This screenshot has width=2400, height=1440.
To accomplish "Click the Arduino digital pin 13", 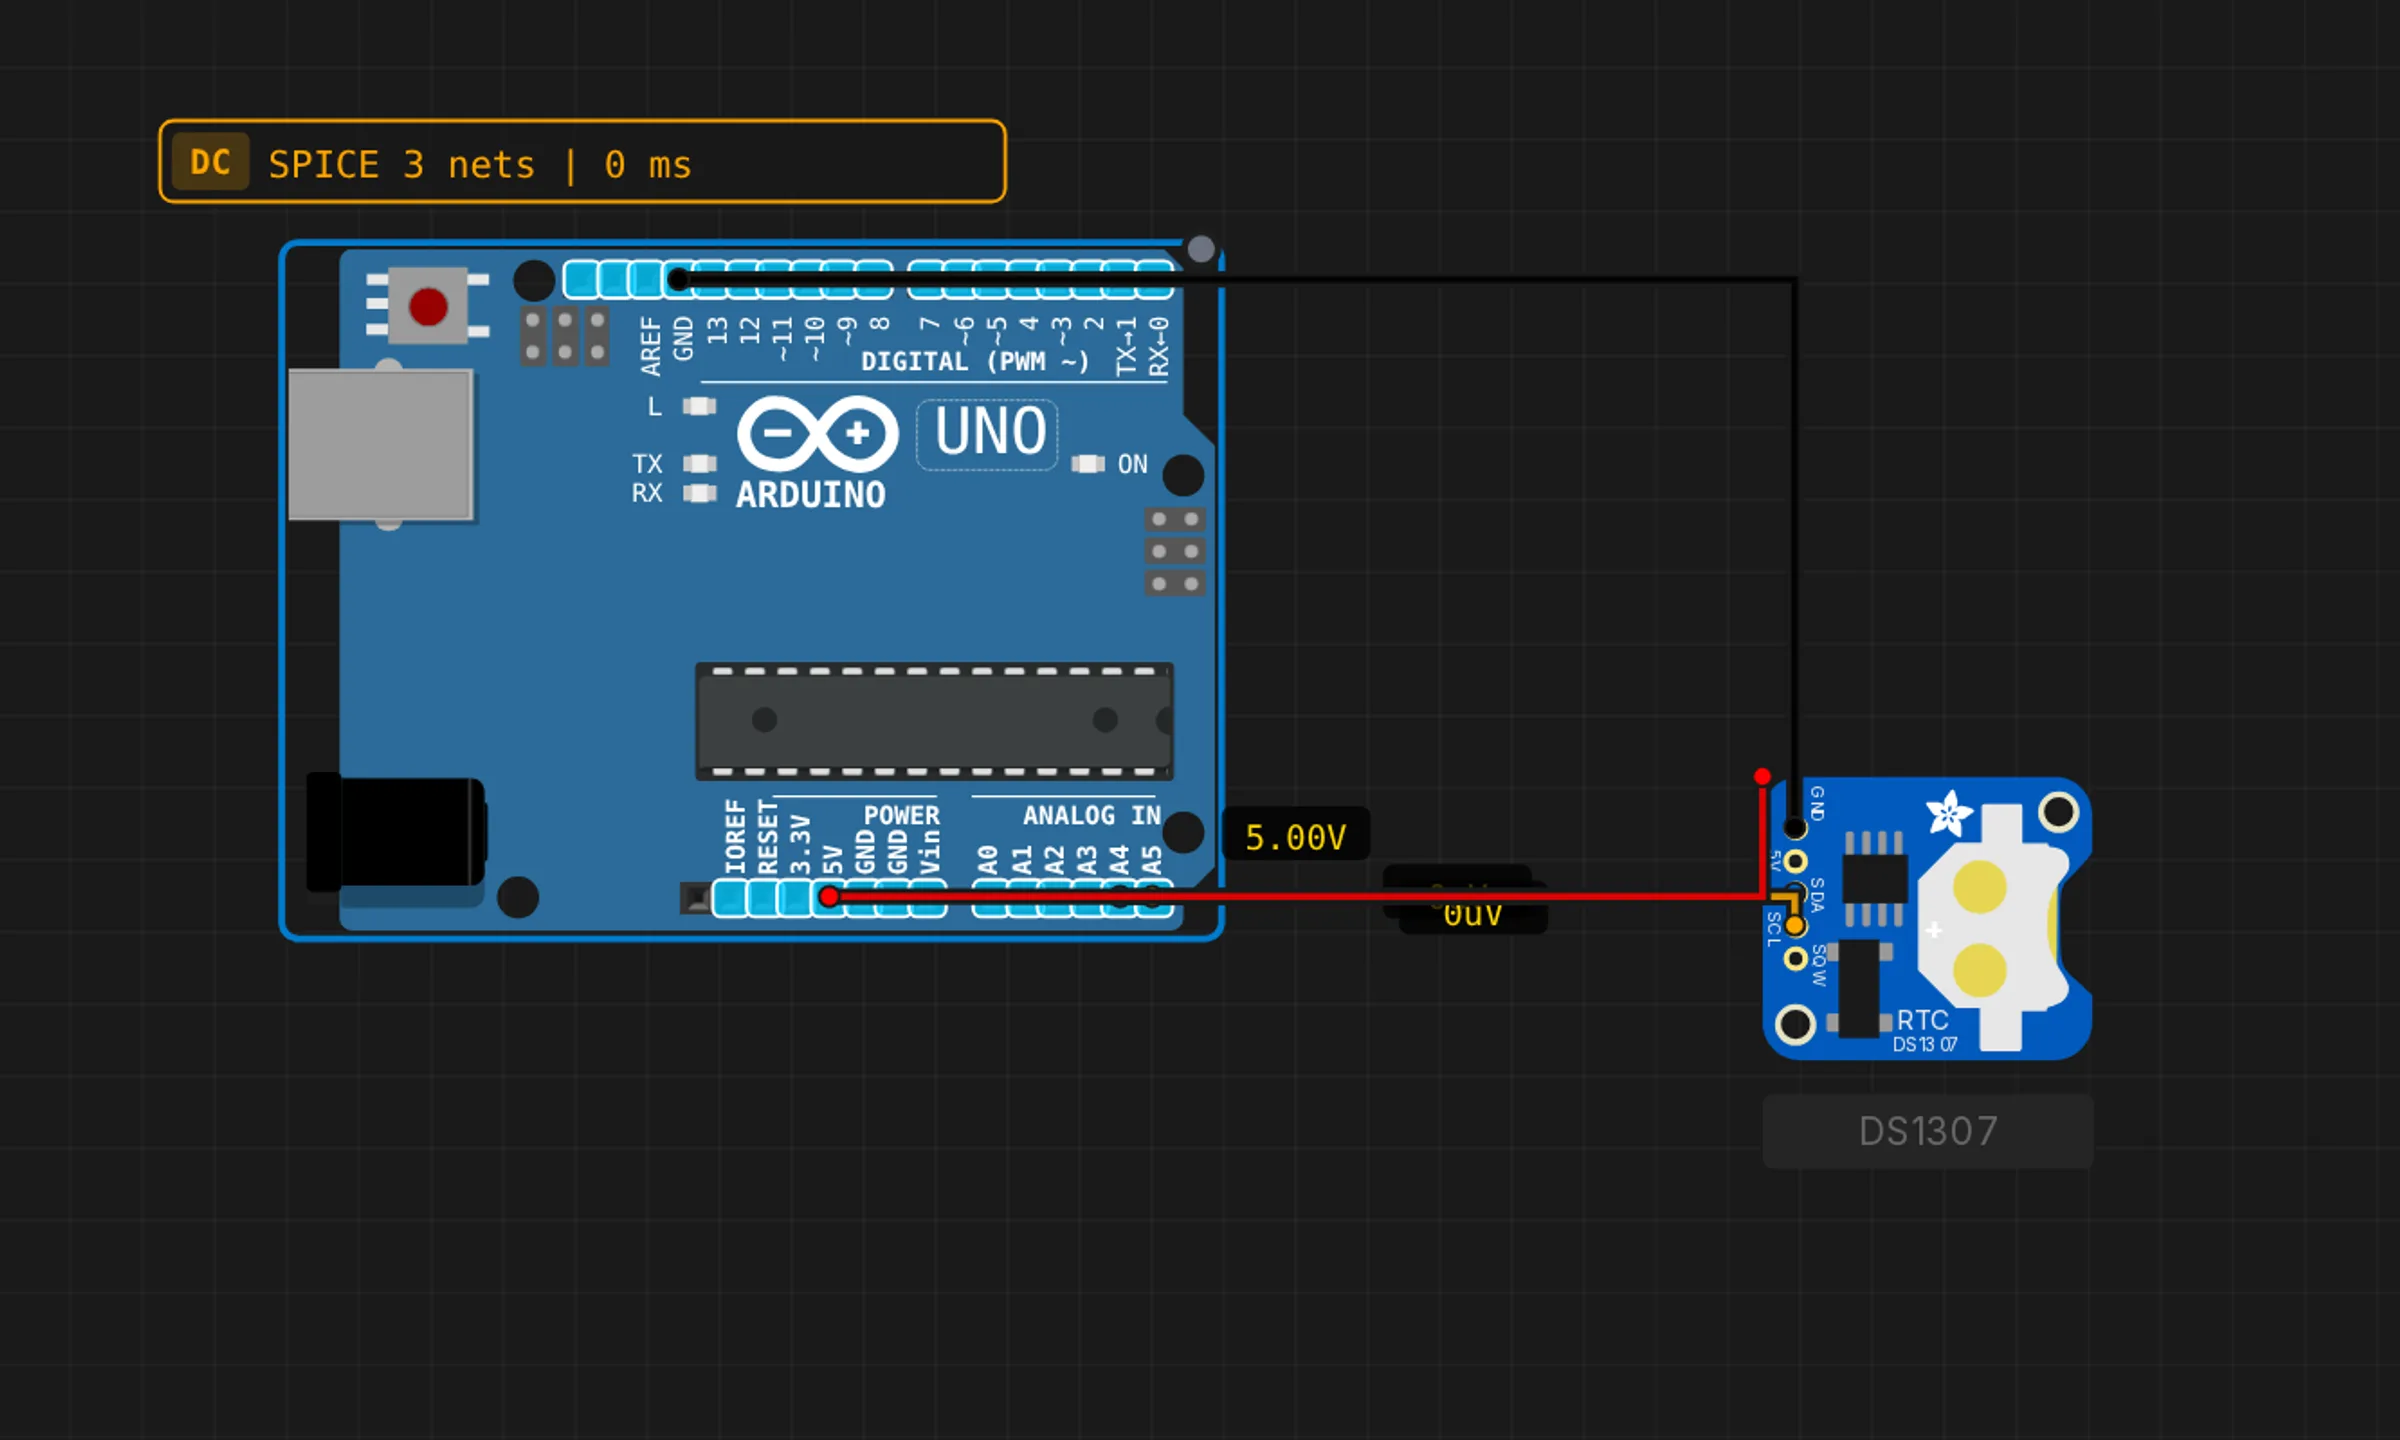I will click(711, 279).
